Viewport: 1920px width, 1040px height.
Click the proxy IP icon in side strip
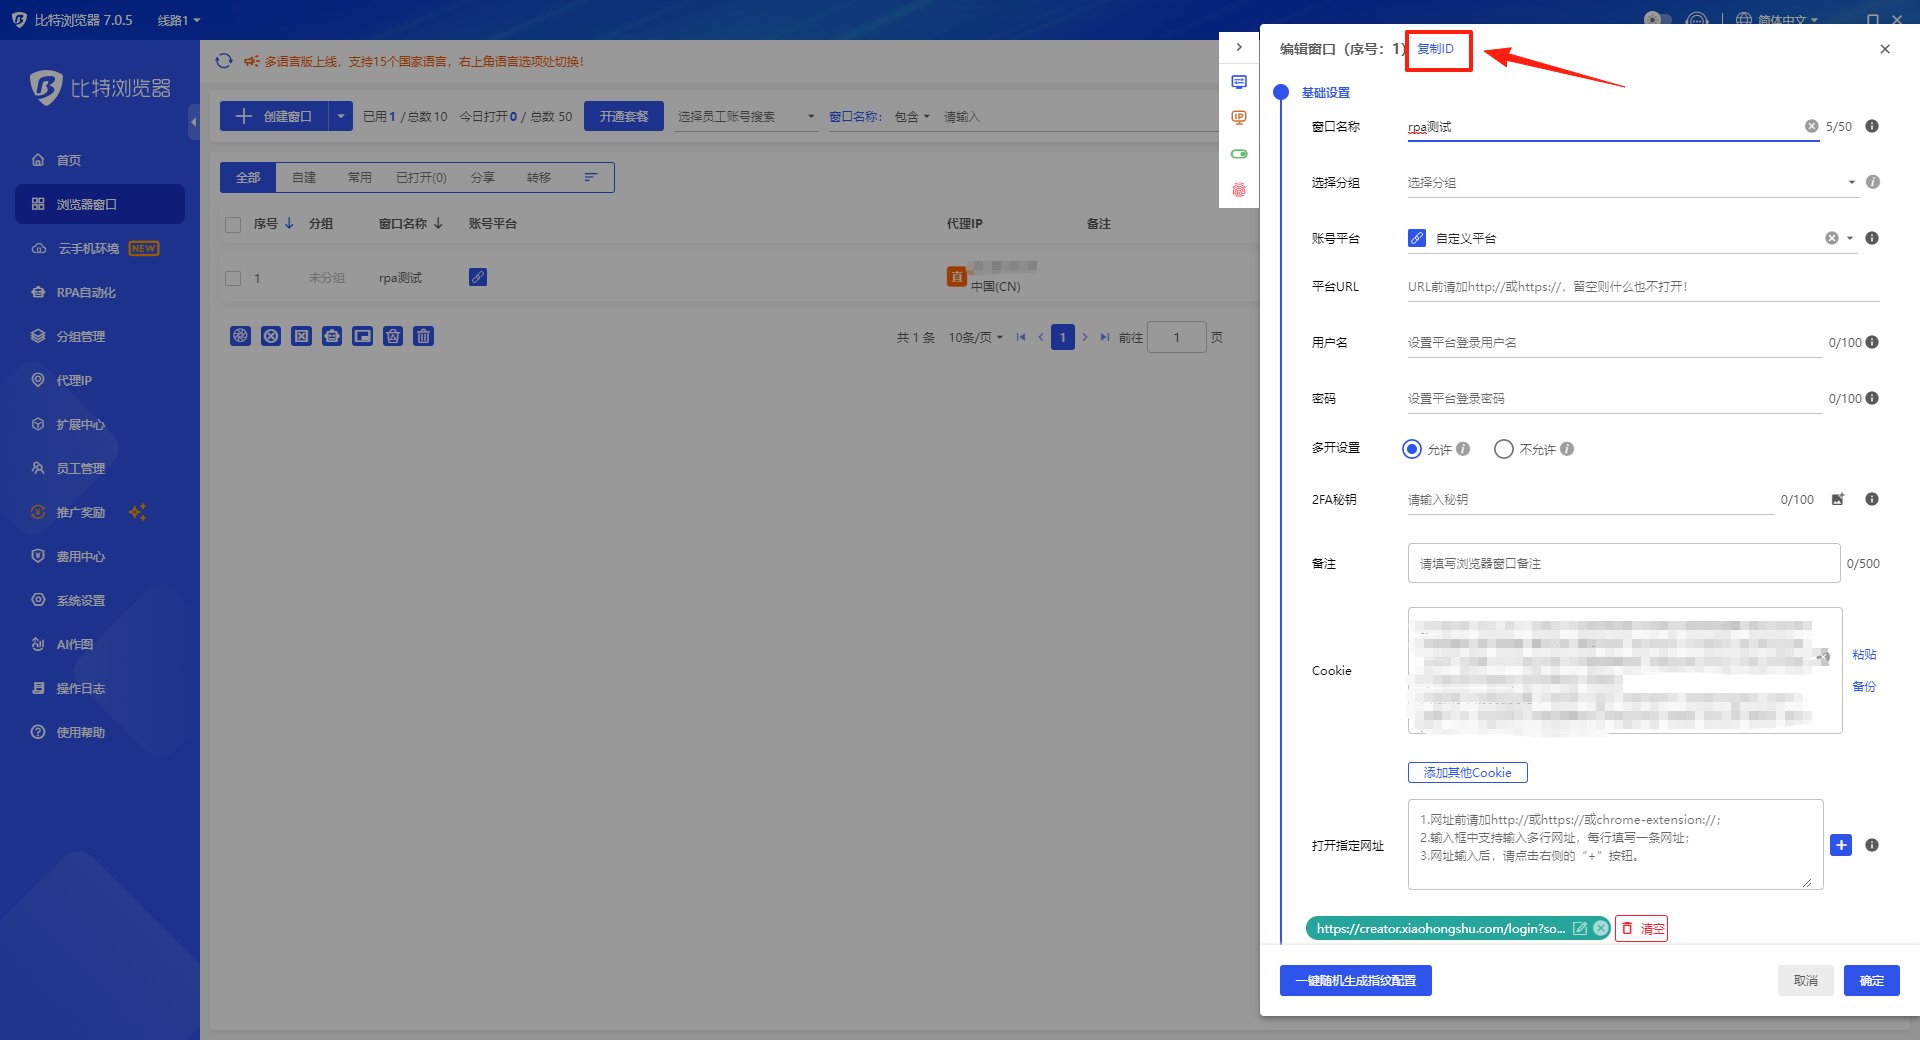pyautogui.click(x=1239, y=118)
